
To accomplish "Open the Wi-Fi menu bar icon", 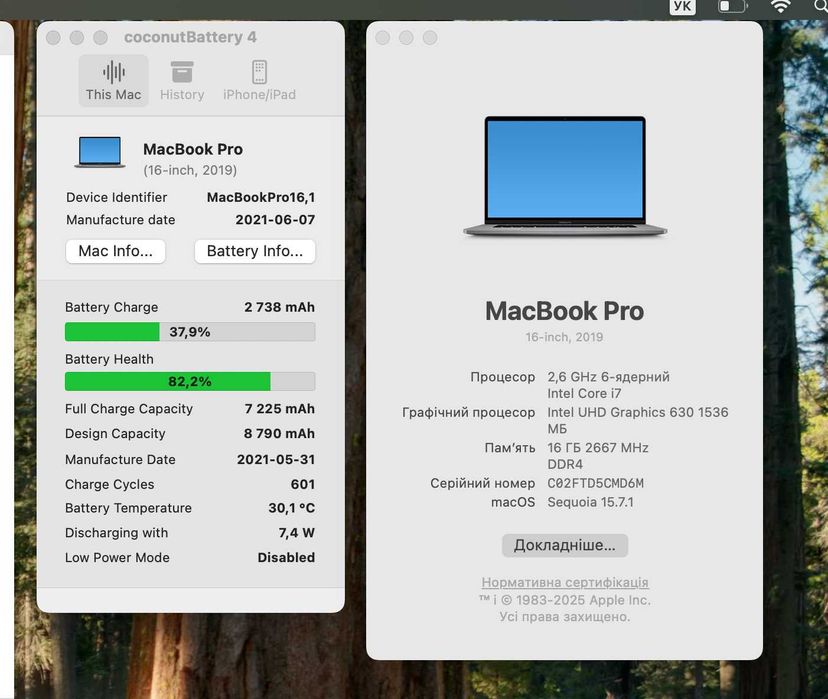I will [x=780, y=6].
